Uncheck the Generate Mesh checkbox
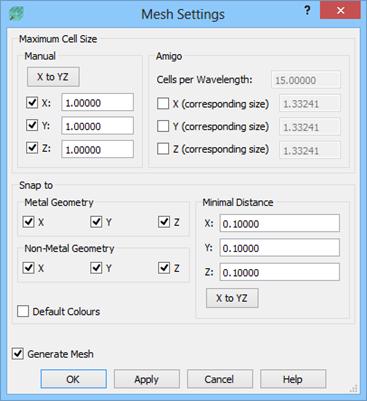 pyautogui.click(x=18, y=354)
